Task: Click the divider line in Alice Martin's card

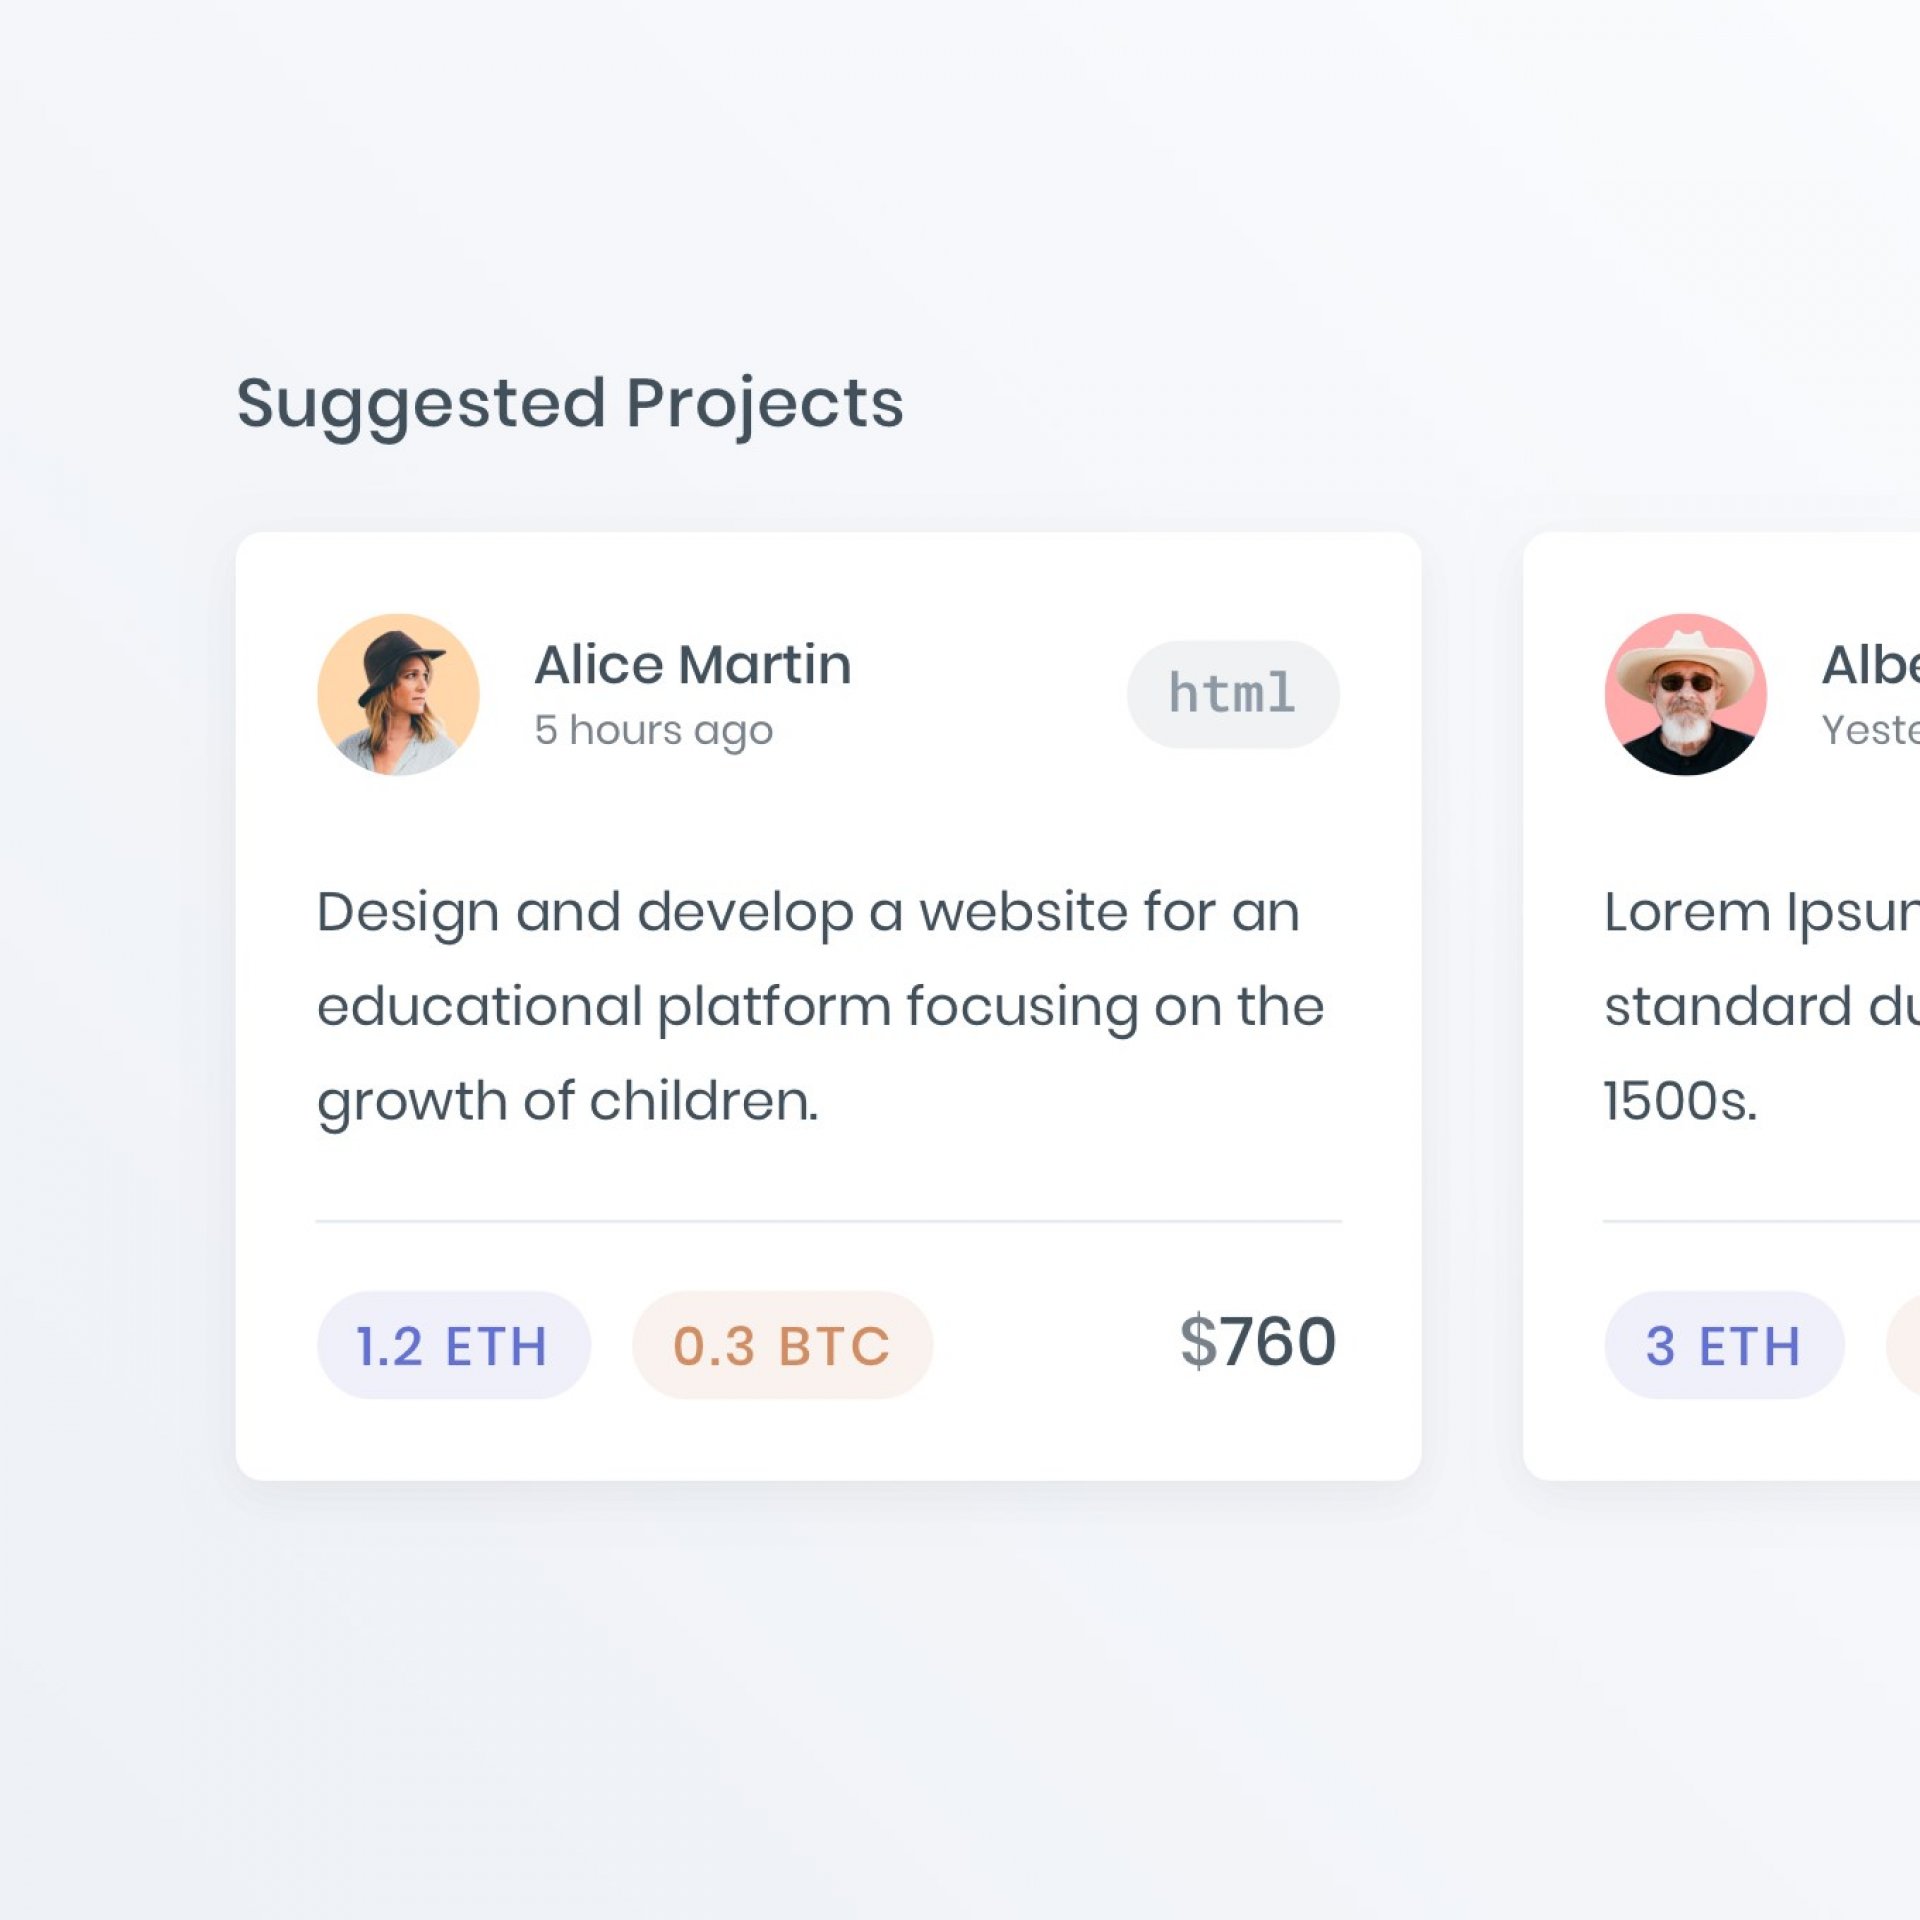Action: coord(828,1221)
